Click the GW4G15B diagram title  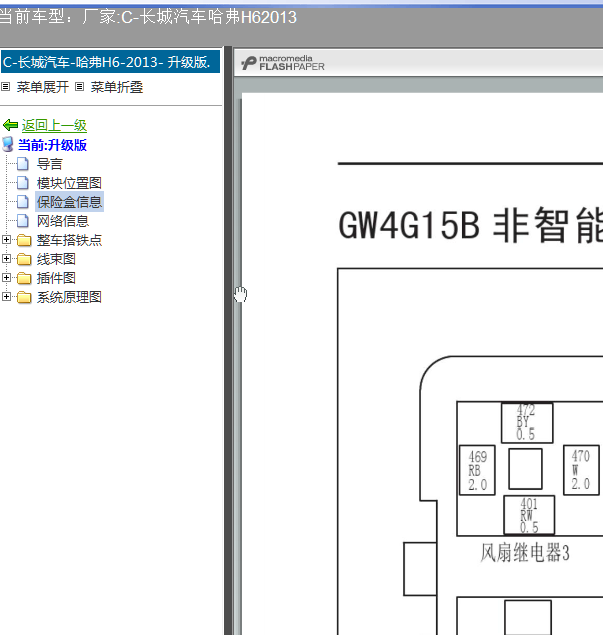tap(471, 225)
